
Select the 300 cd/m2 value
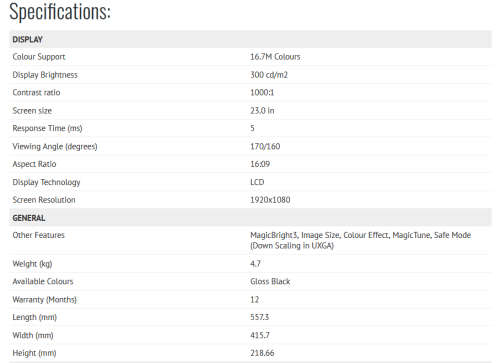pyautogui.click(x=269, y=75)
